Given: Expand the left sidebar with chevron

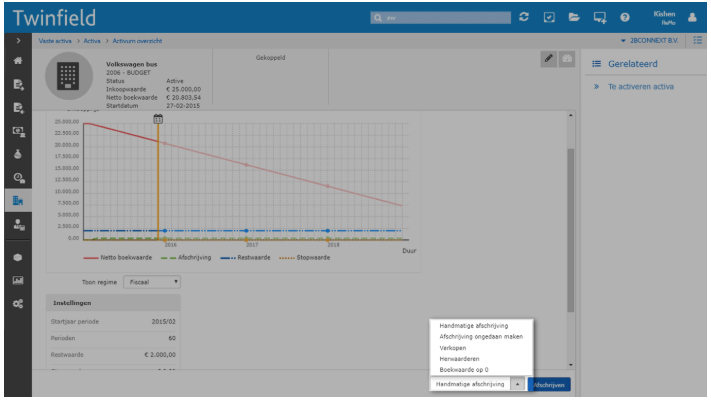Looking at the screenshot, I should 18,40.
